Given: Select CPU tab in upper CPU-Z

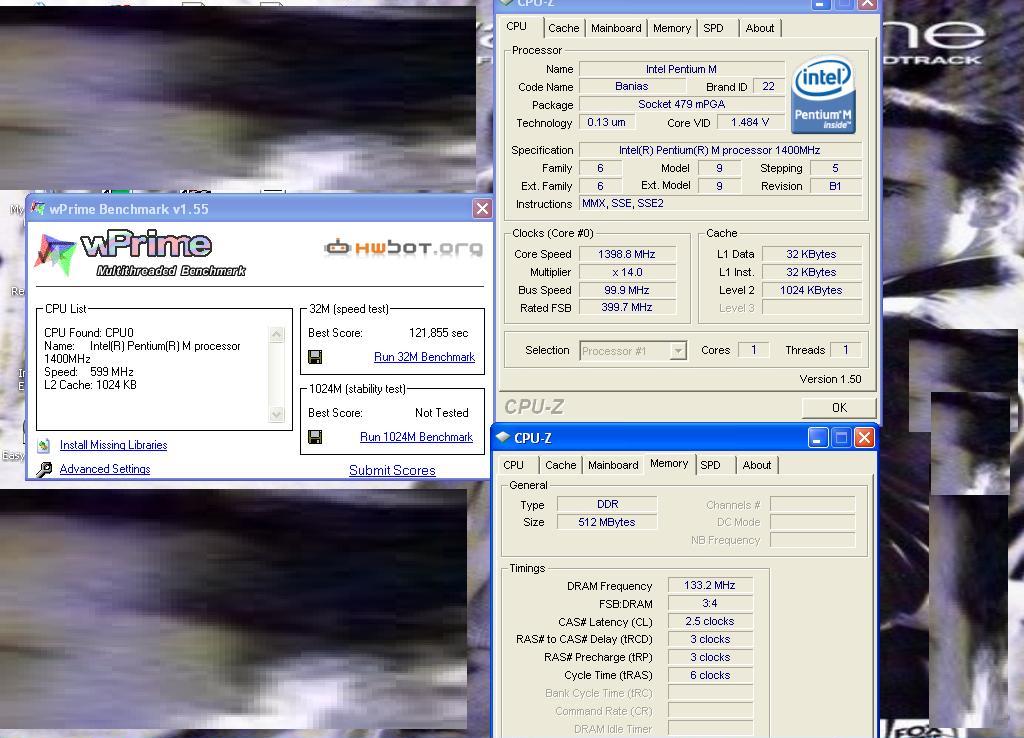Looking at the screenshot, I should click(517, 26).
